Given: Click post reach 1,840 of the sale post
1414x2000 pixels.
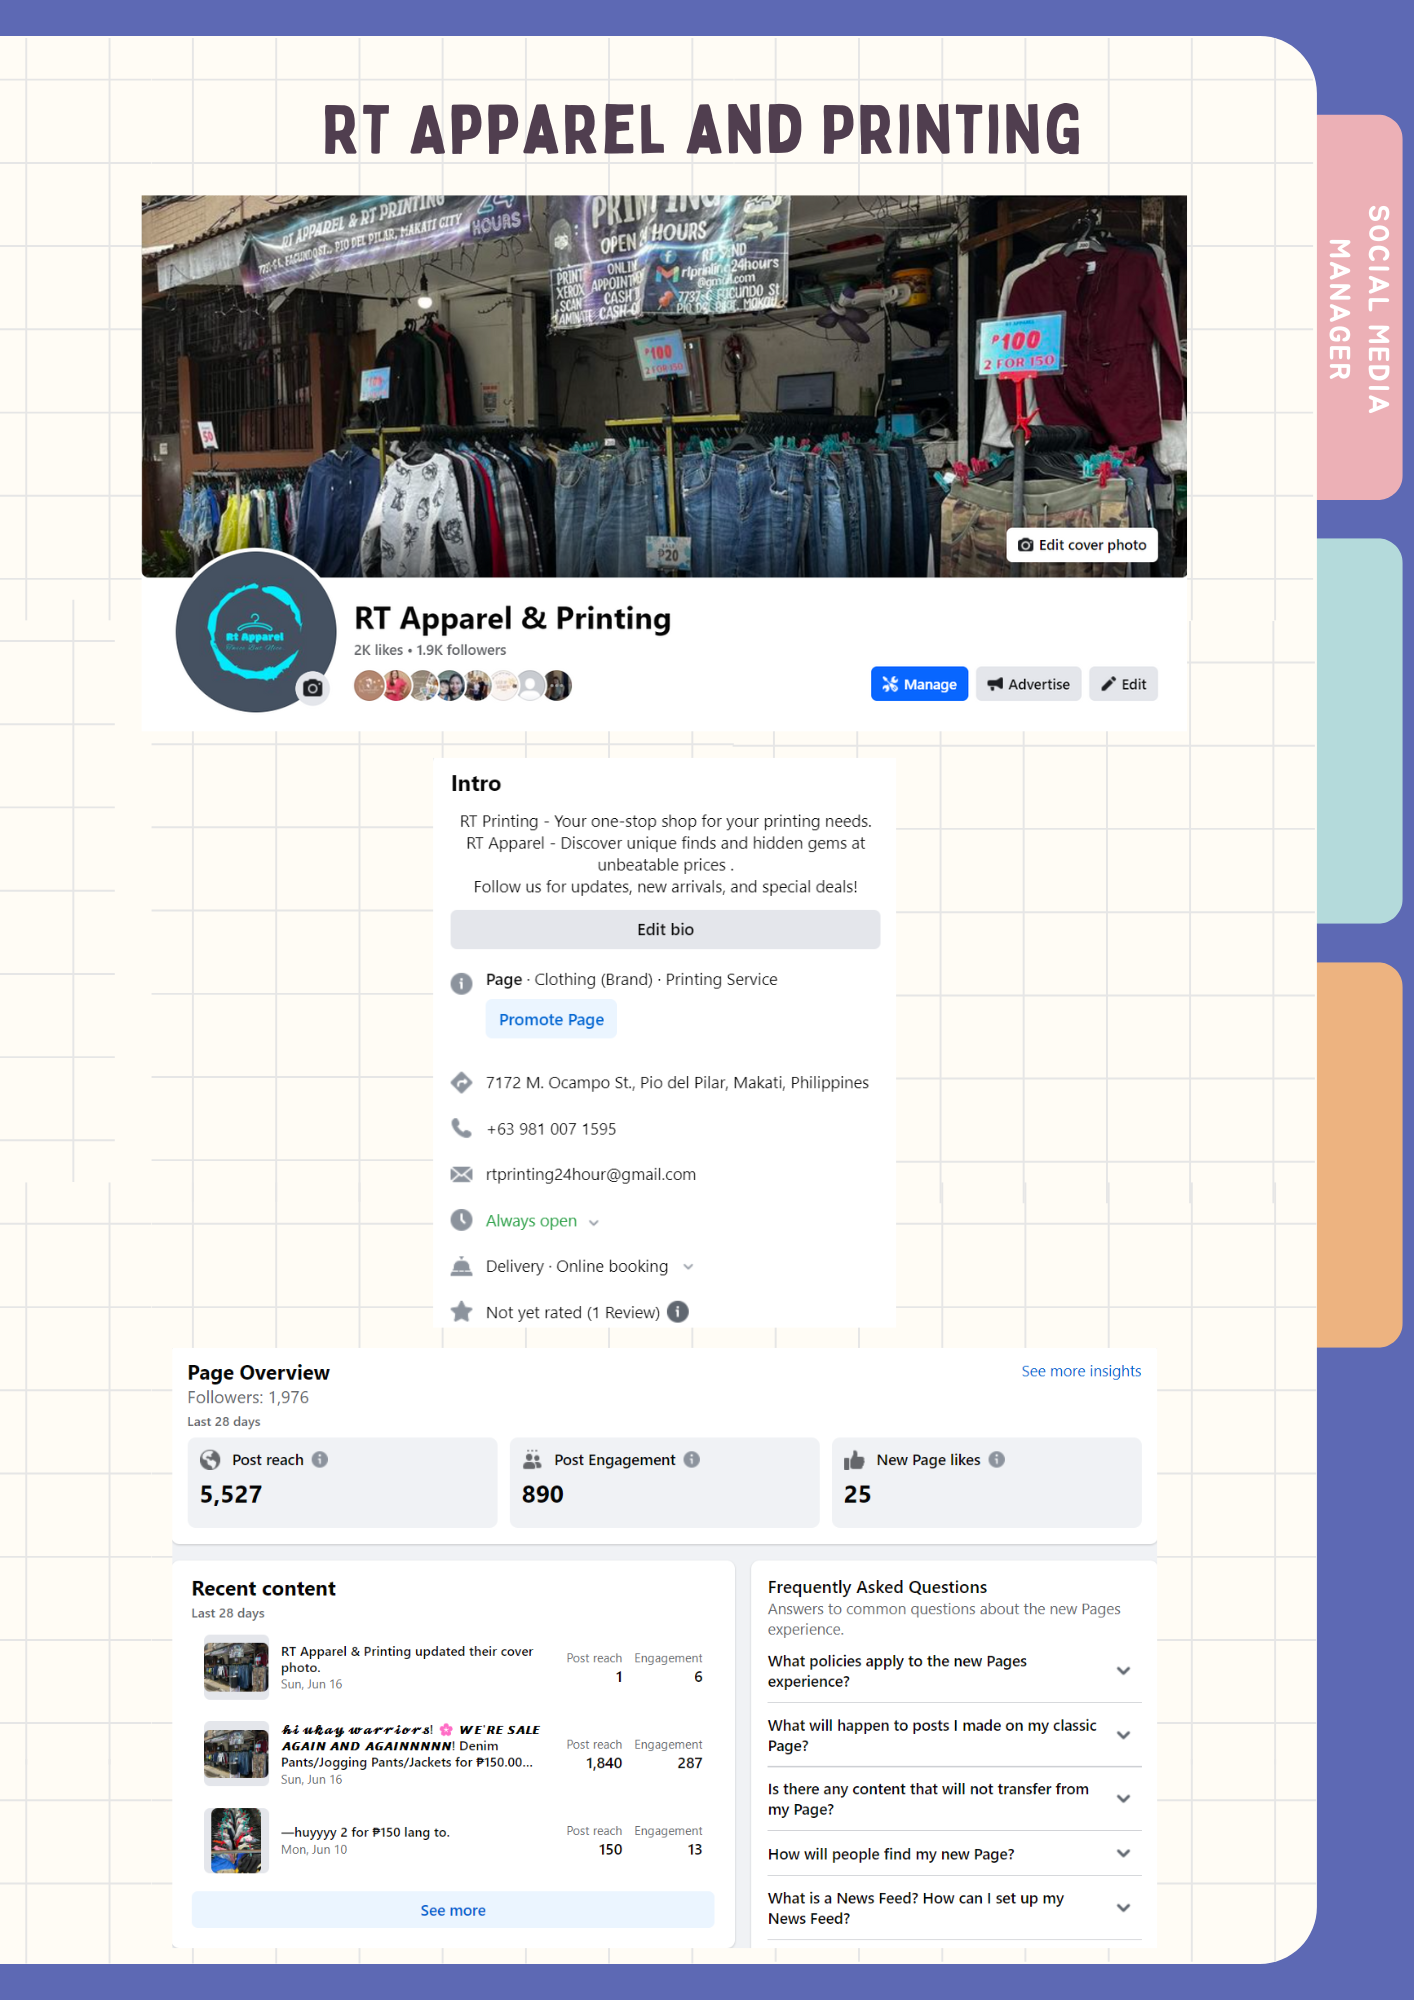Looking at the screenshot, I should 604,1763.
